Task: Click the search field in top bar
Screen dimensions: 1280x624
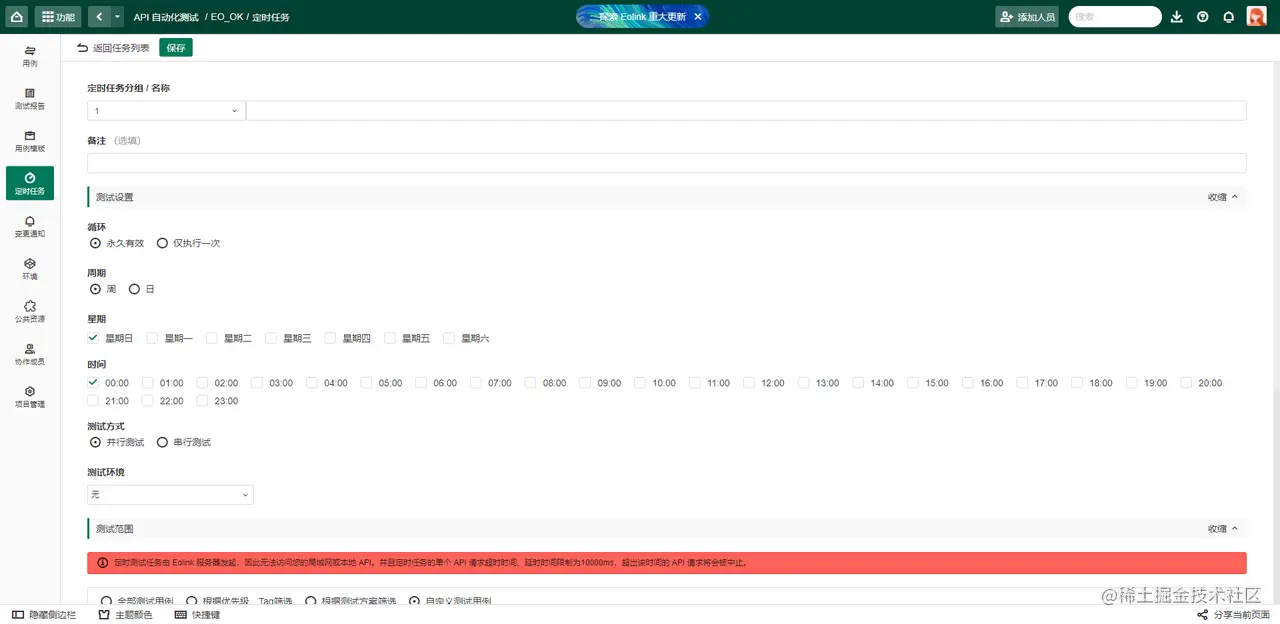Action: [x=1115, y=17]
